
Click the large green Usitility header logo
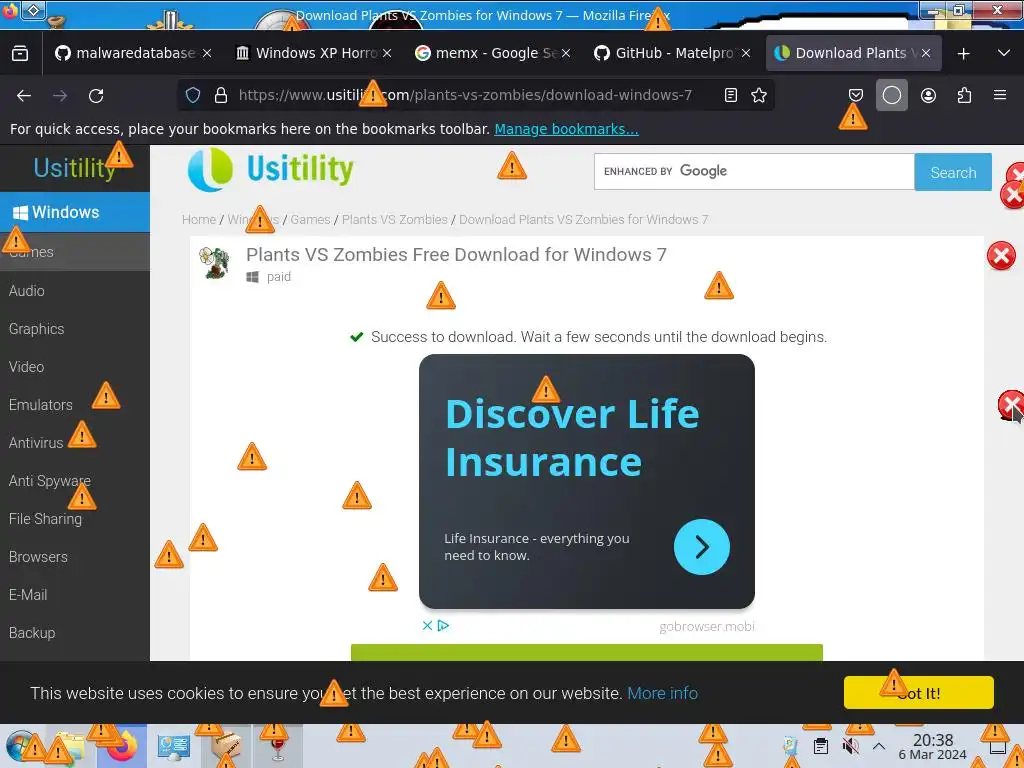(270, 169)
